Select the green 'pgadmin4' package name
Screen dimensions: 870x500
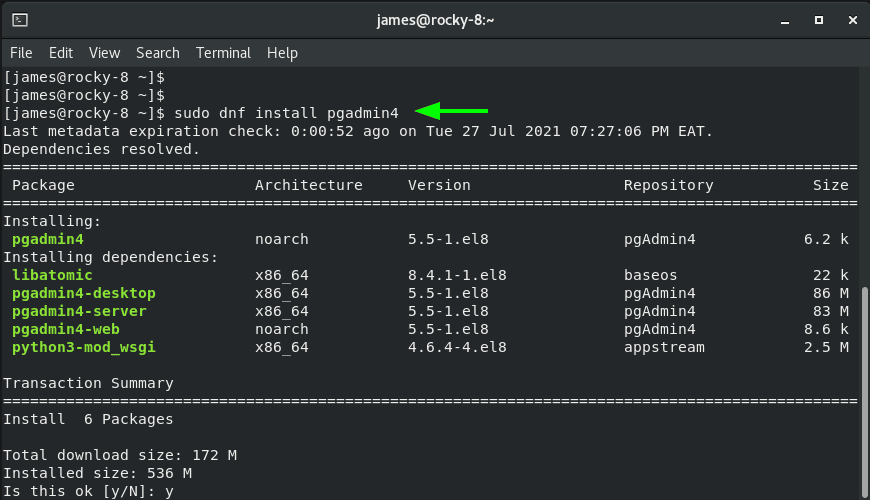[48, 239]
